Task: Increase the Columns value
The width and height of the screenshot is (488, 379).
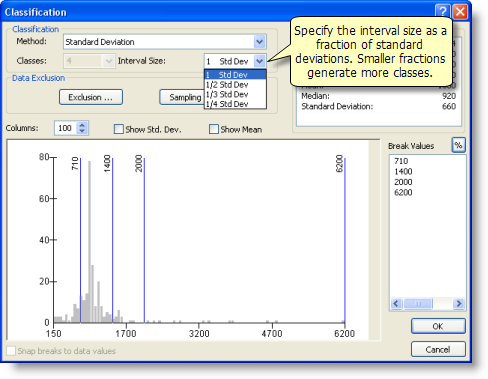Action: point(82,125)
